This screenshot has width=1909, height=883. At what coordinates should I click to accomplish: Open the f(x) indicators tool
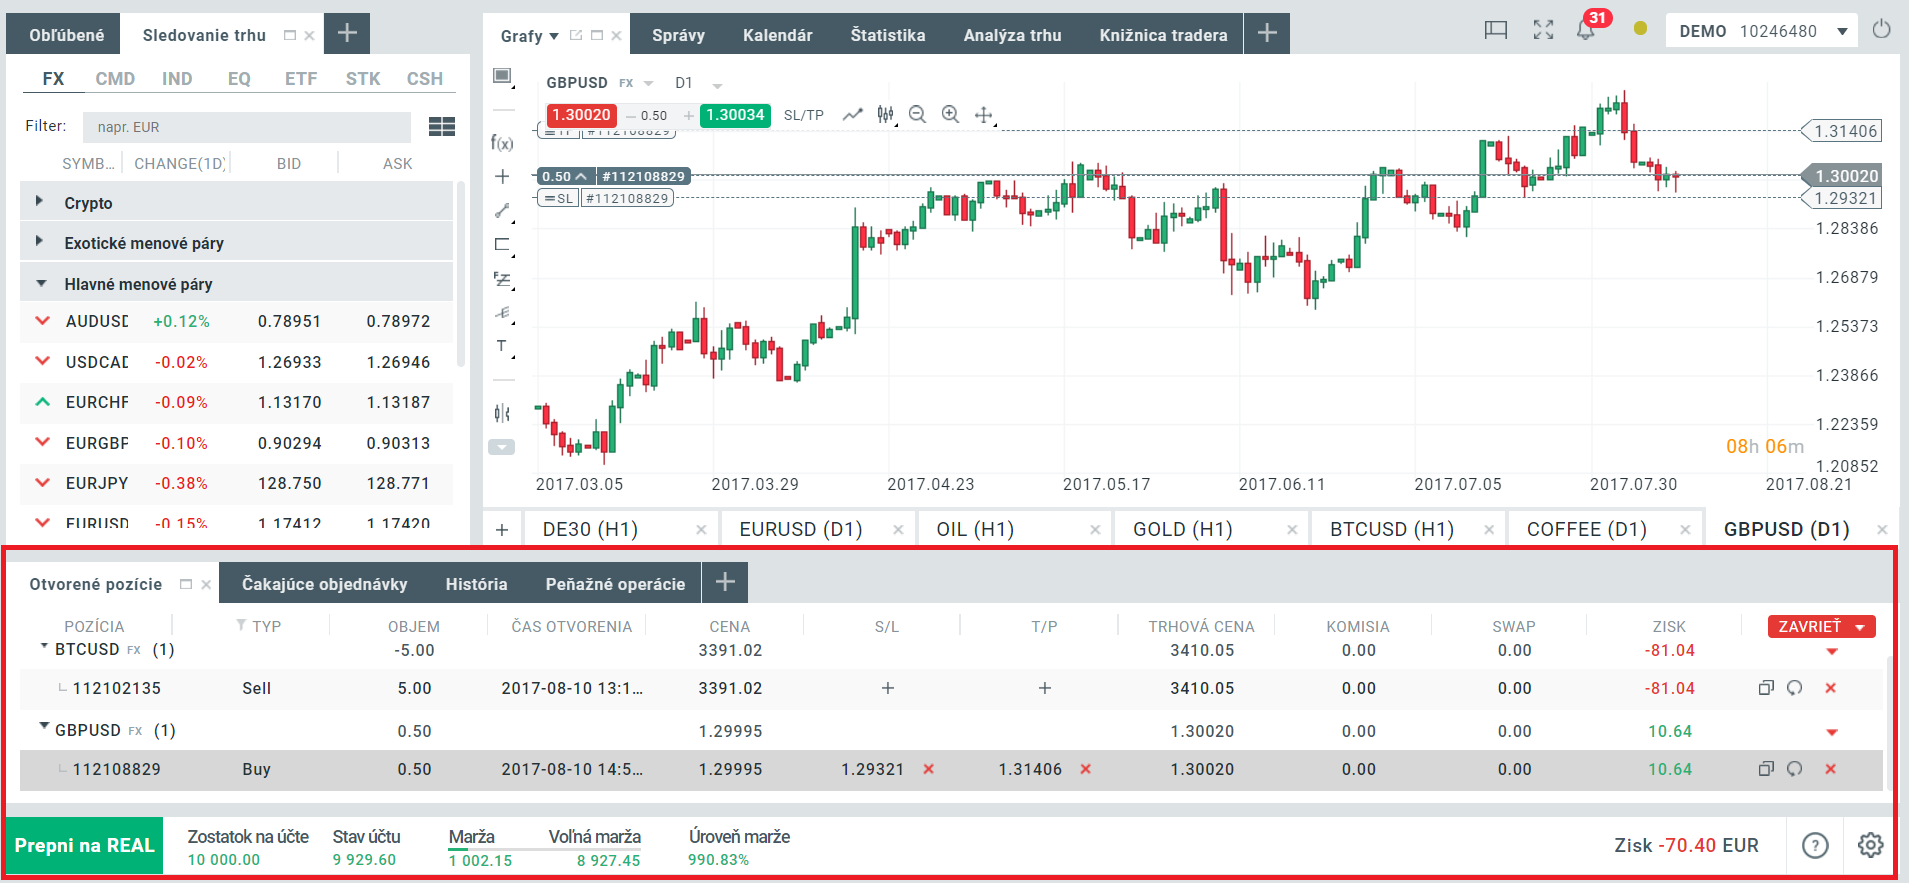(x=502, y=143)
